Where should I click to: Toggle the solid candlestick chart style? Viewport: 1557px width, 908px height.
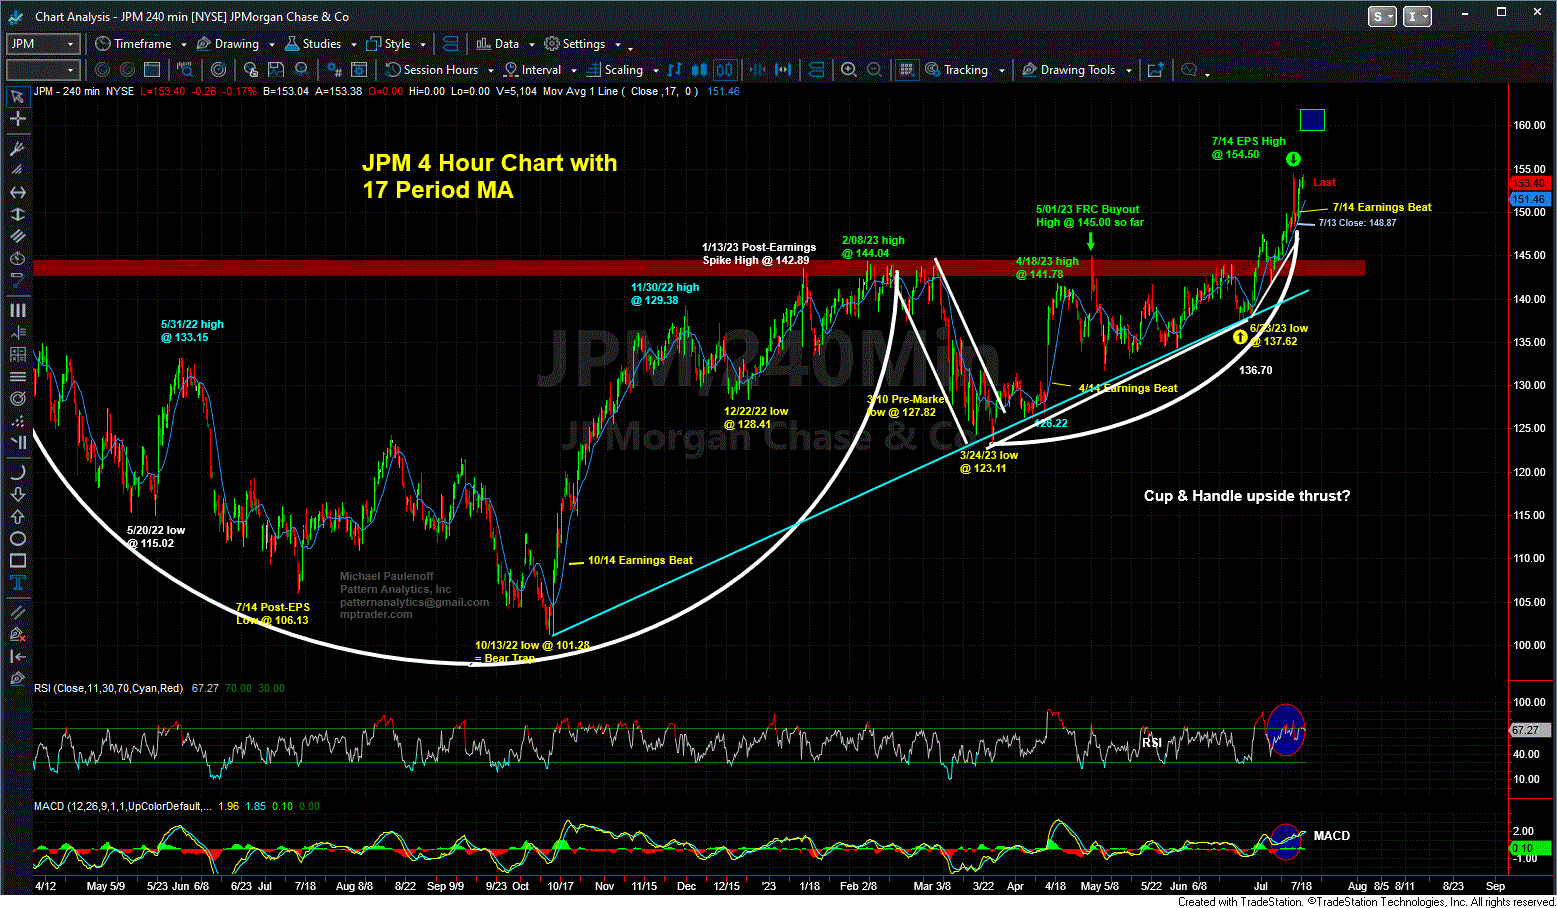coord(700,70)
